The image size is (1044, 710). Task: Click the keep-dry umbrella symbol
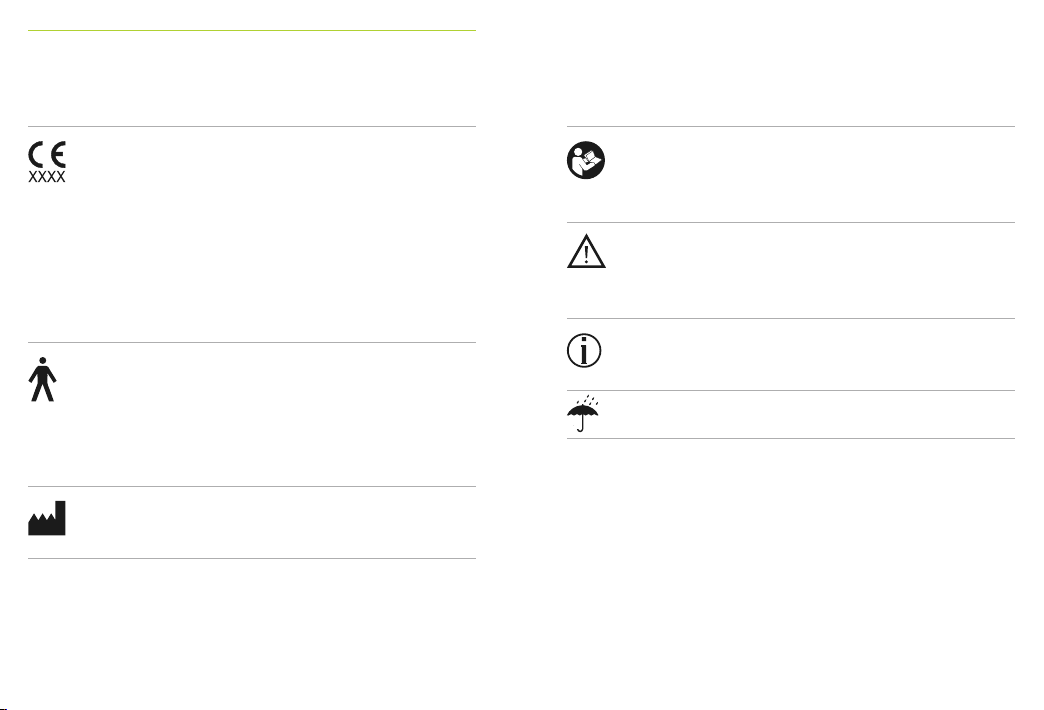(583, 414)
